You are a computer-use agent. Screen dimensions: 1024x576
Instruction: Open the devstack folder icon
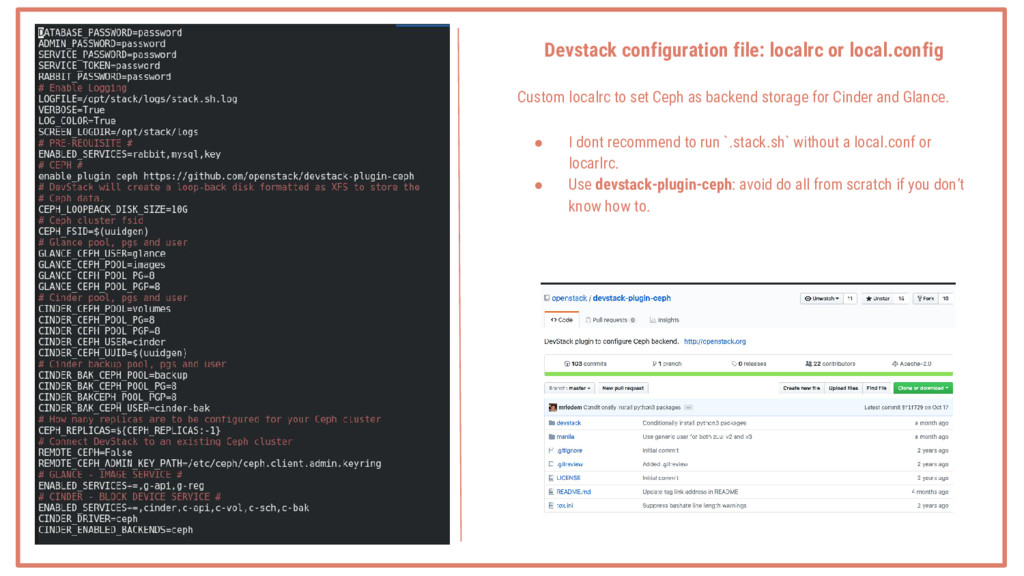coord(552,423)
